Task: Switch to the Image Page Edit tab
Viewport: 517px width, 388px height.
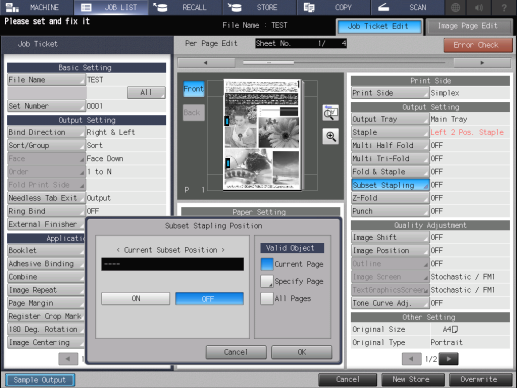Action: coord(468,26)
